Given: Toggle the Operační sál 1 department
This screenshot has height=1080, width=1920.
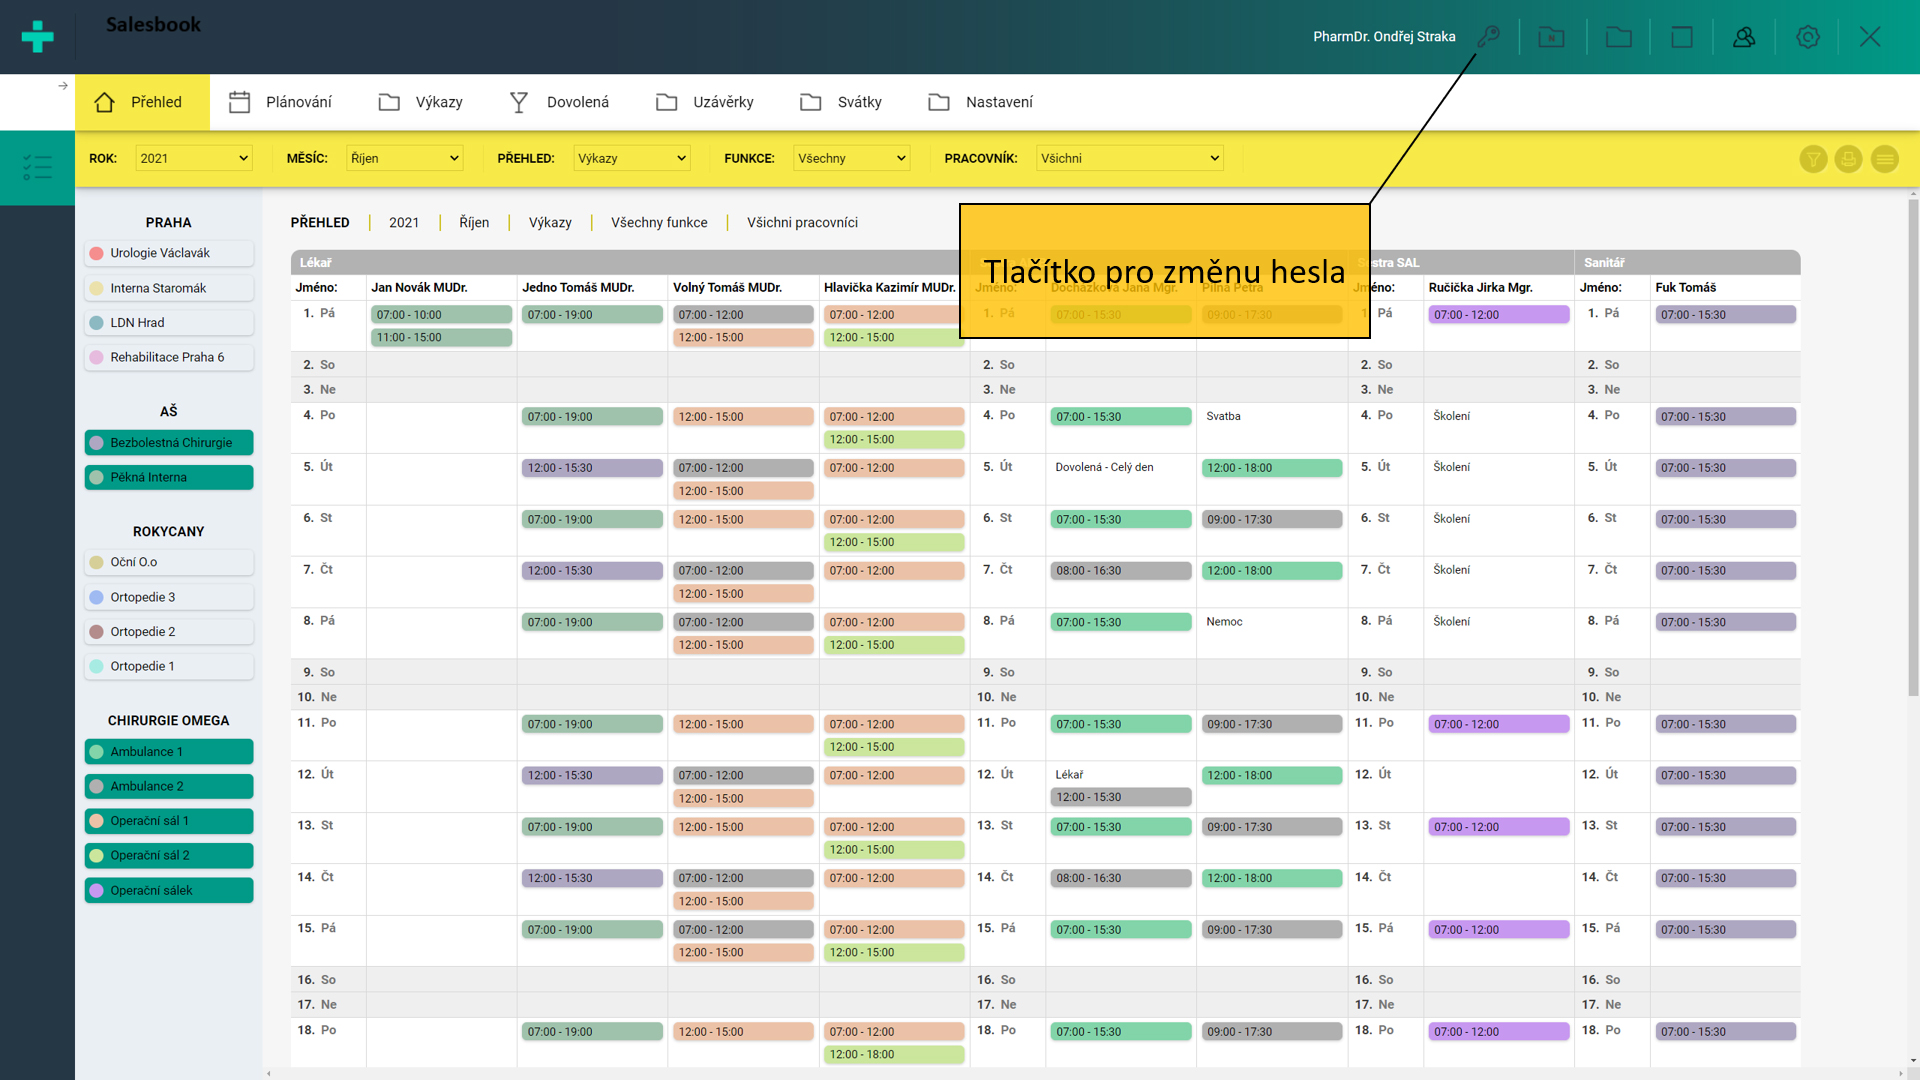Looking at the screenshot, I should (168, 821).
